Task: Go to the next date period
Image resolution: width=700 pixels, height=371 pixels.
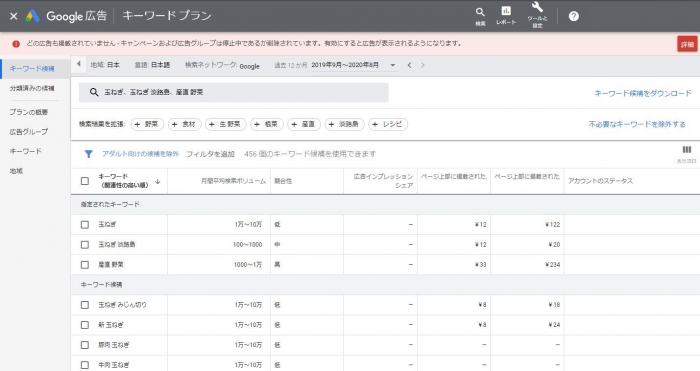Action: coord(423,65)
